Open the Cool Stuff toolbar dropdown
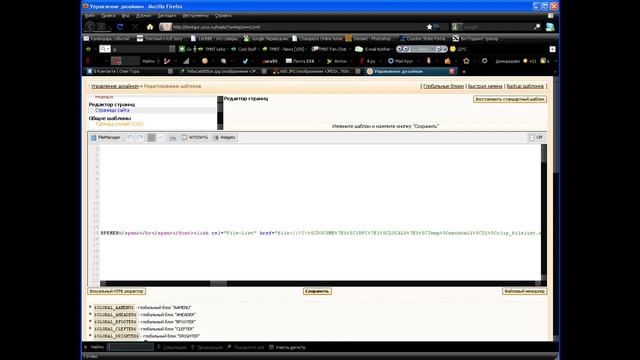This screenshot has height=360, width=640. tap(244, 49)
